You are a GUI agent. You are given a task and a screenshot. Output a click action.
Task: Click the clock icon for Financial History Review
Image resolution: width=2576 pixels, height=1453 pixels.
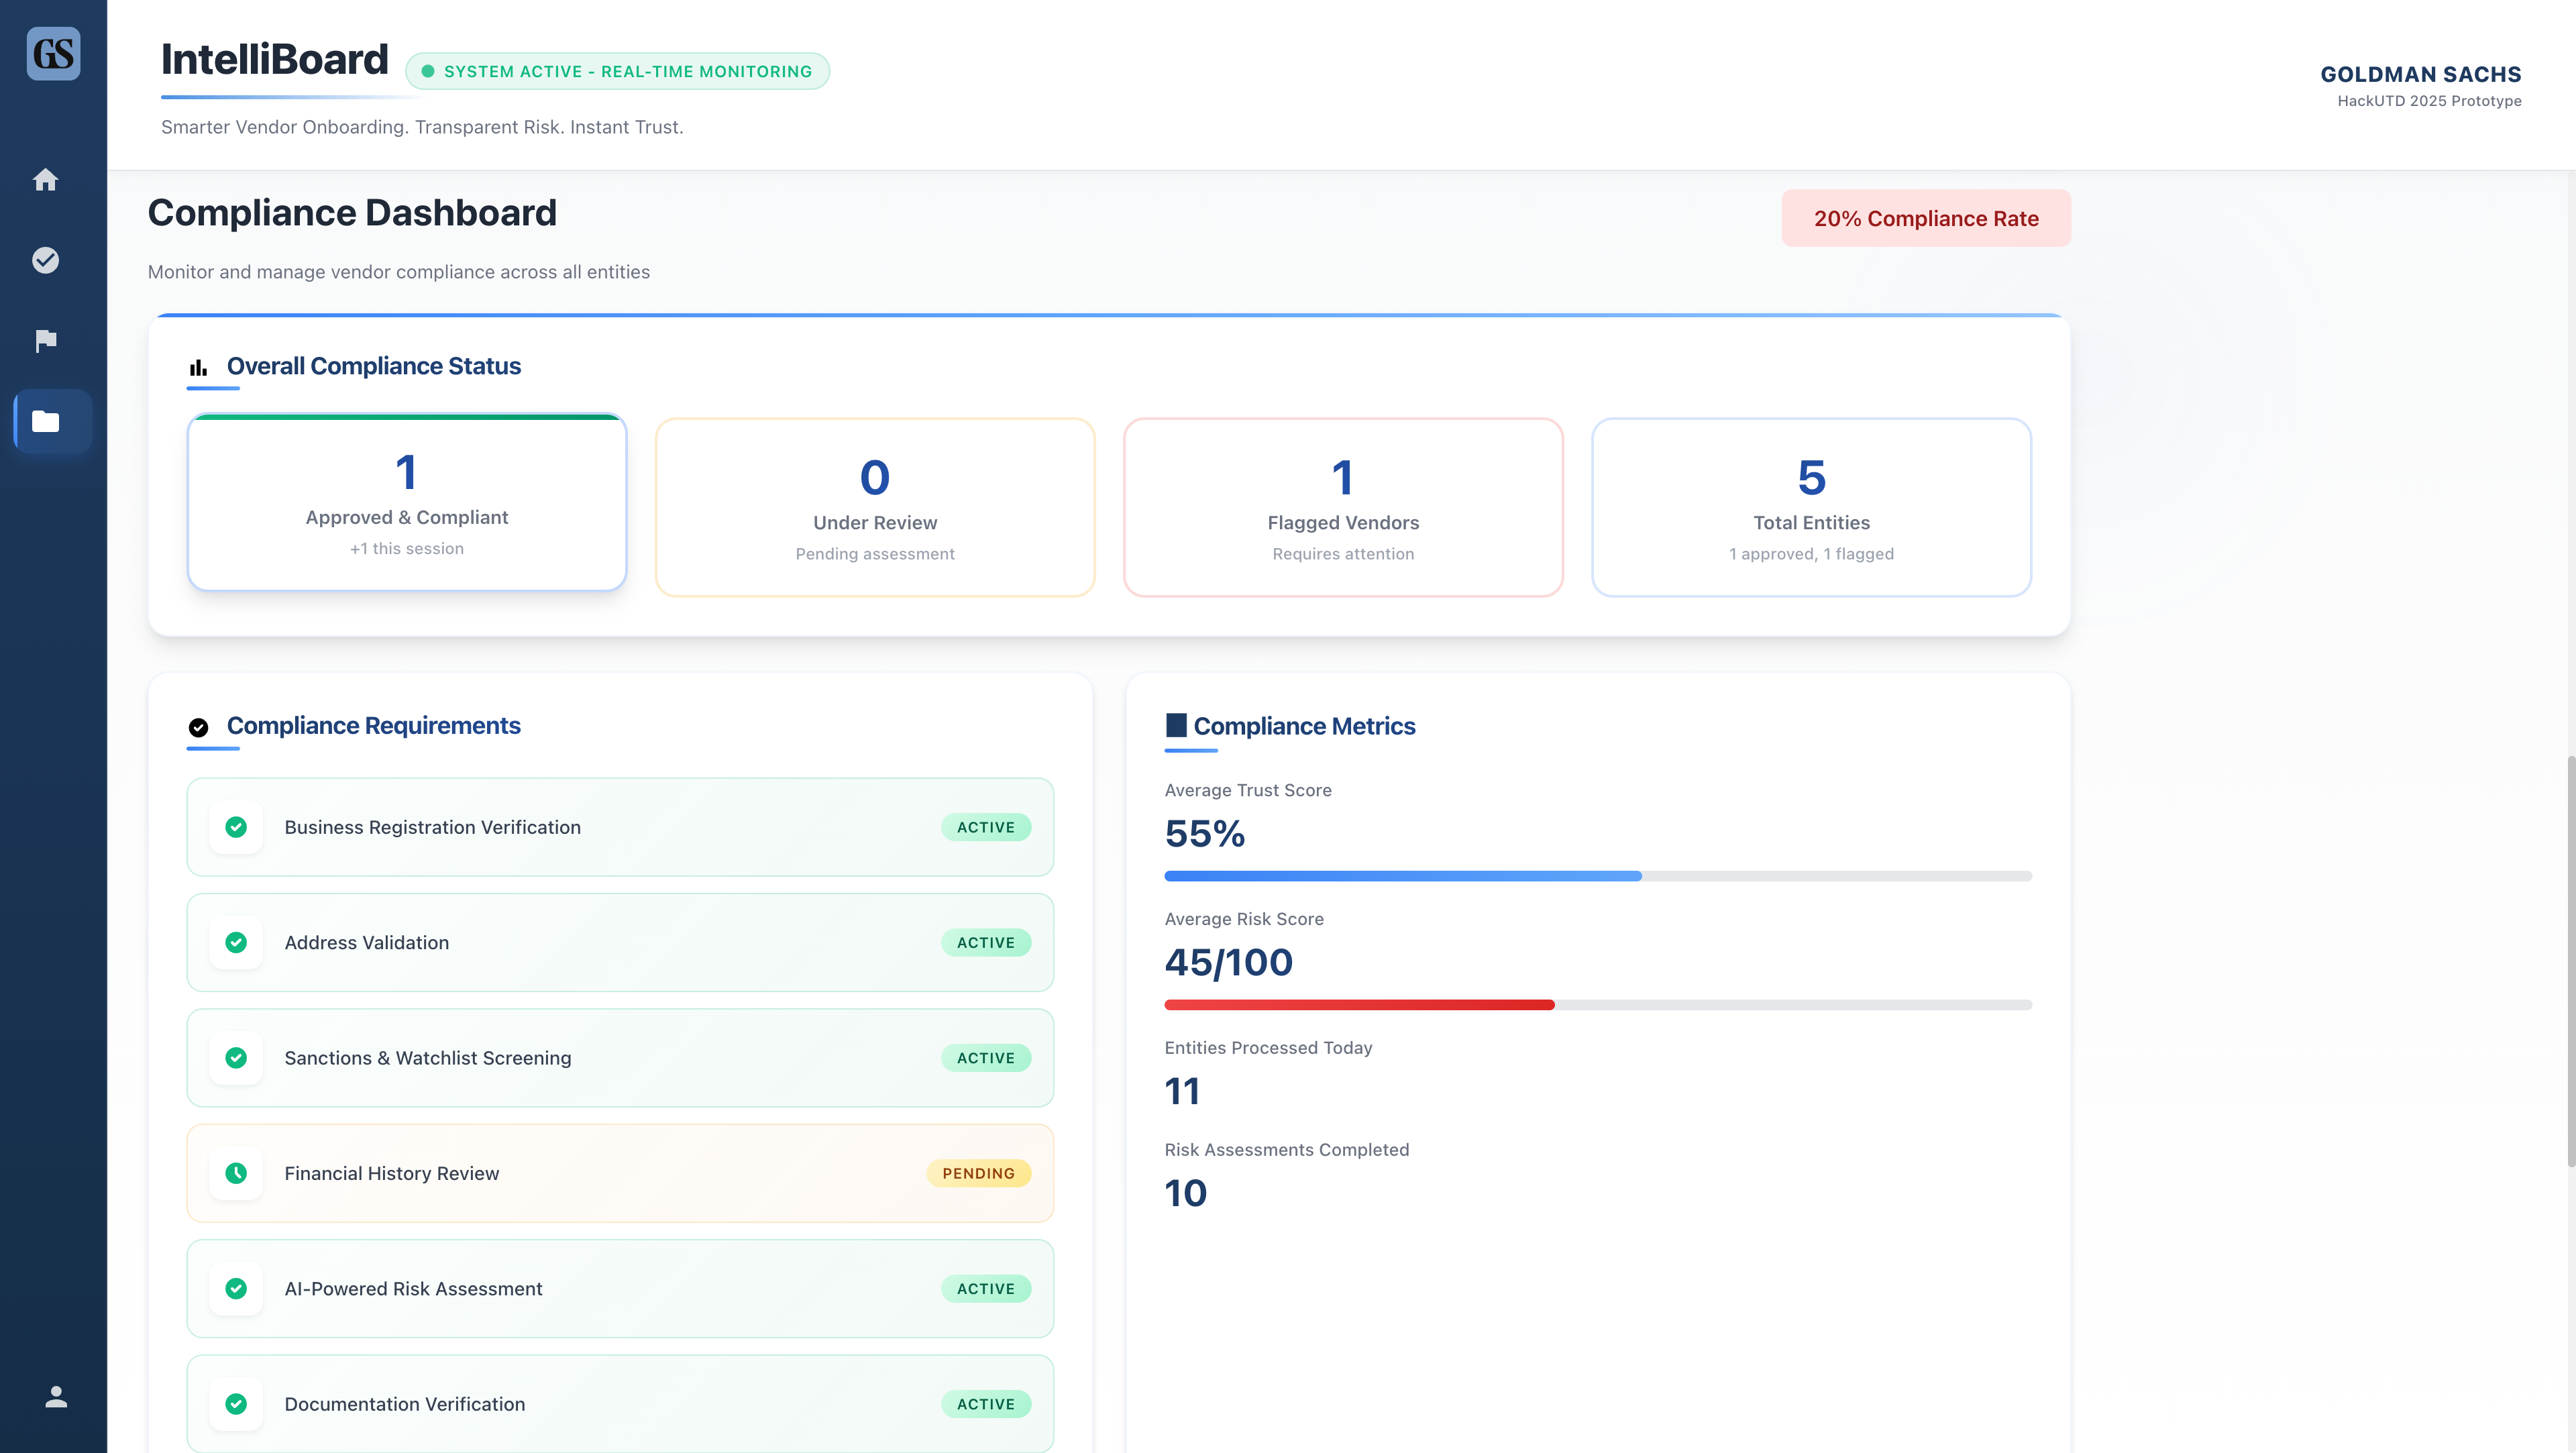[x=236, y=1173]
